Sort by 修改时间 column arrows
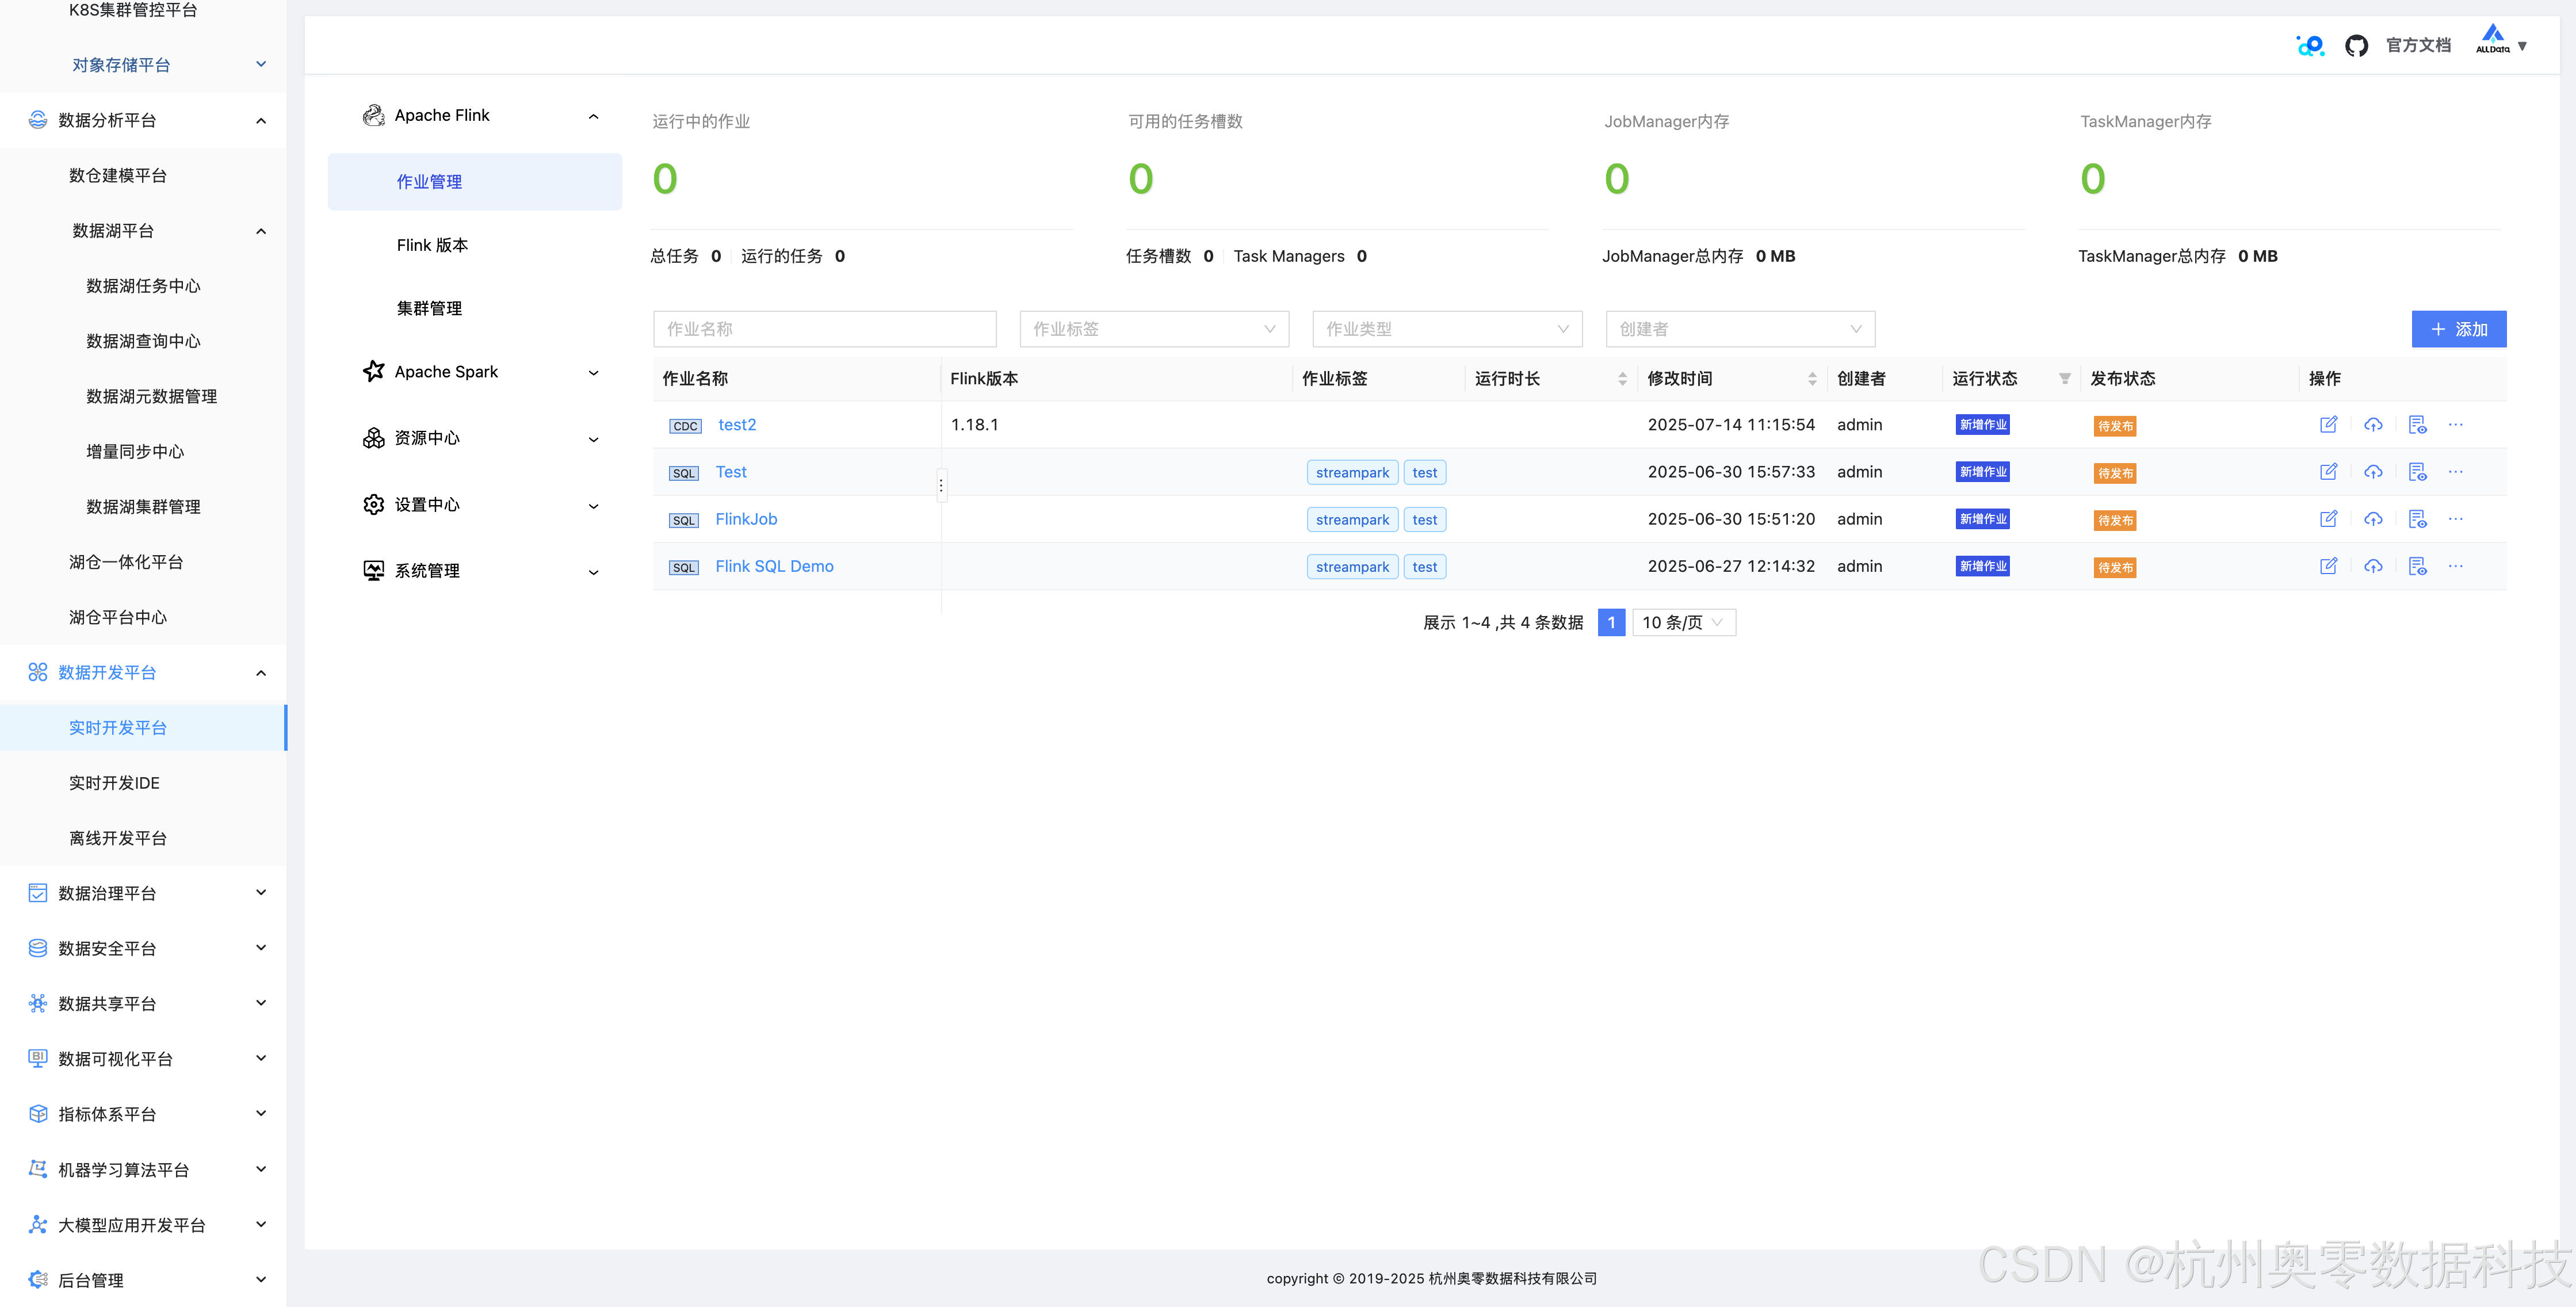Viewport: 2576px width, 1307px height. point(1812,379)
